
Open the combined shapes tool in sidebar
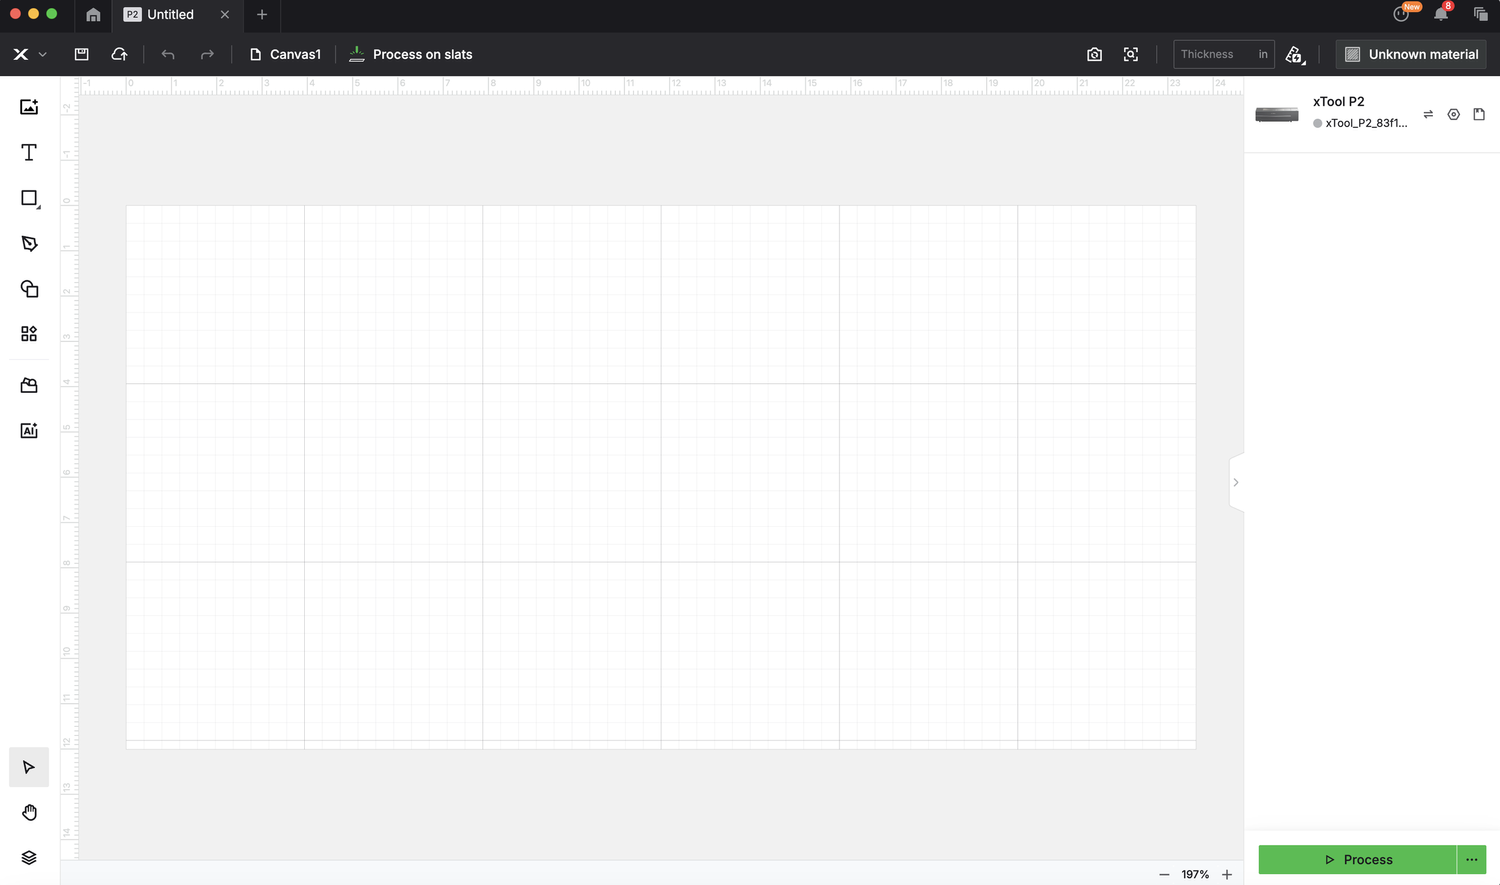29,289
